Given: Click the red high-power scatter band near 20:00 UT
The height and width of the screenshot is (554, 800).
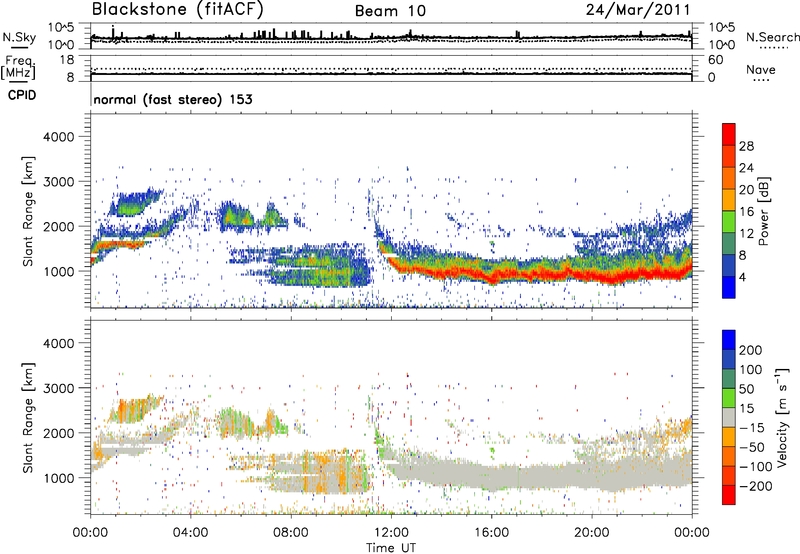Looking at the screenshot, I should coord(594,276).
